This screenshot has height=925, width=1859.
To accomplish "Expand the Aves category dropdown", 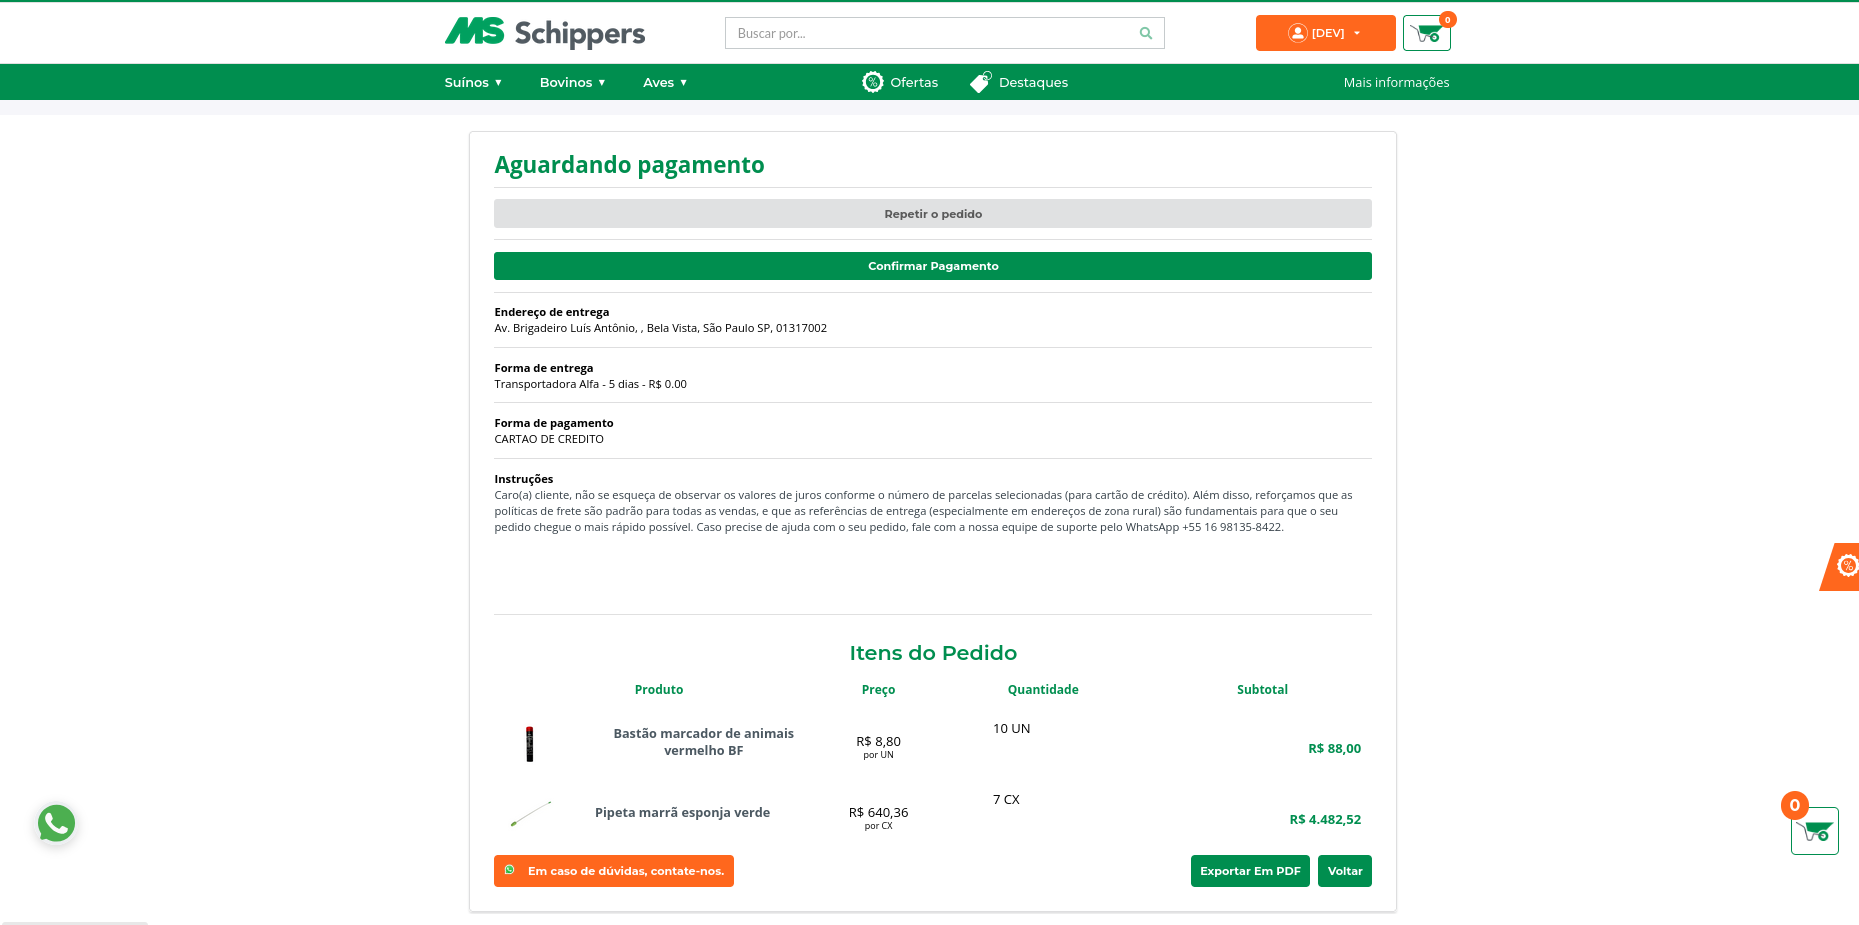I will (665, 82).
